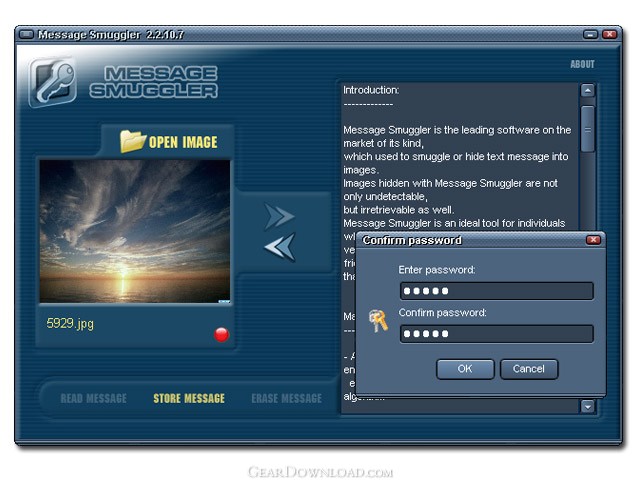Click the file name 5929.jpg
Viewport: 640px width, 480px height.
(70, 324)
